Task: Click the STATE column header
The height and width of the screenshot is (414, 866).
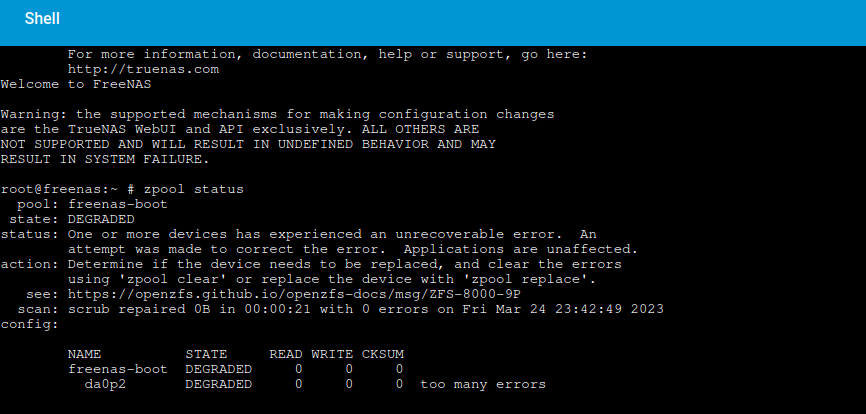Action: (x=206, y=354)
